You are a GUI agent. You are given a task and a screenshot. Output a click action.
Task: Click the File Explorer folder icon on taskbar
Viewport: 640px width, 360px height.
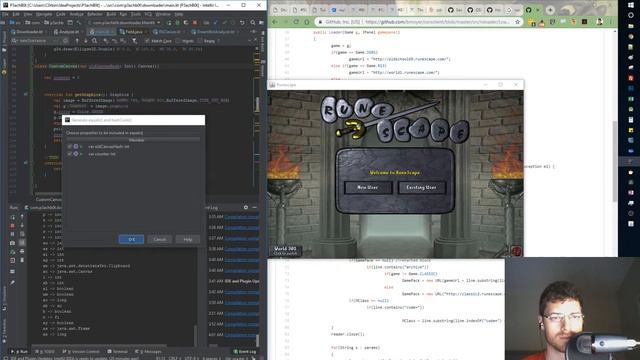631,26
